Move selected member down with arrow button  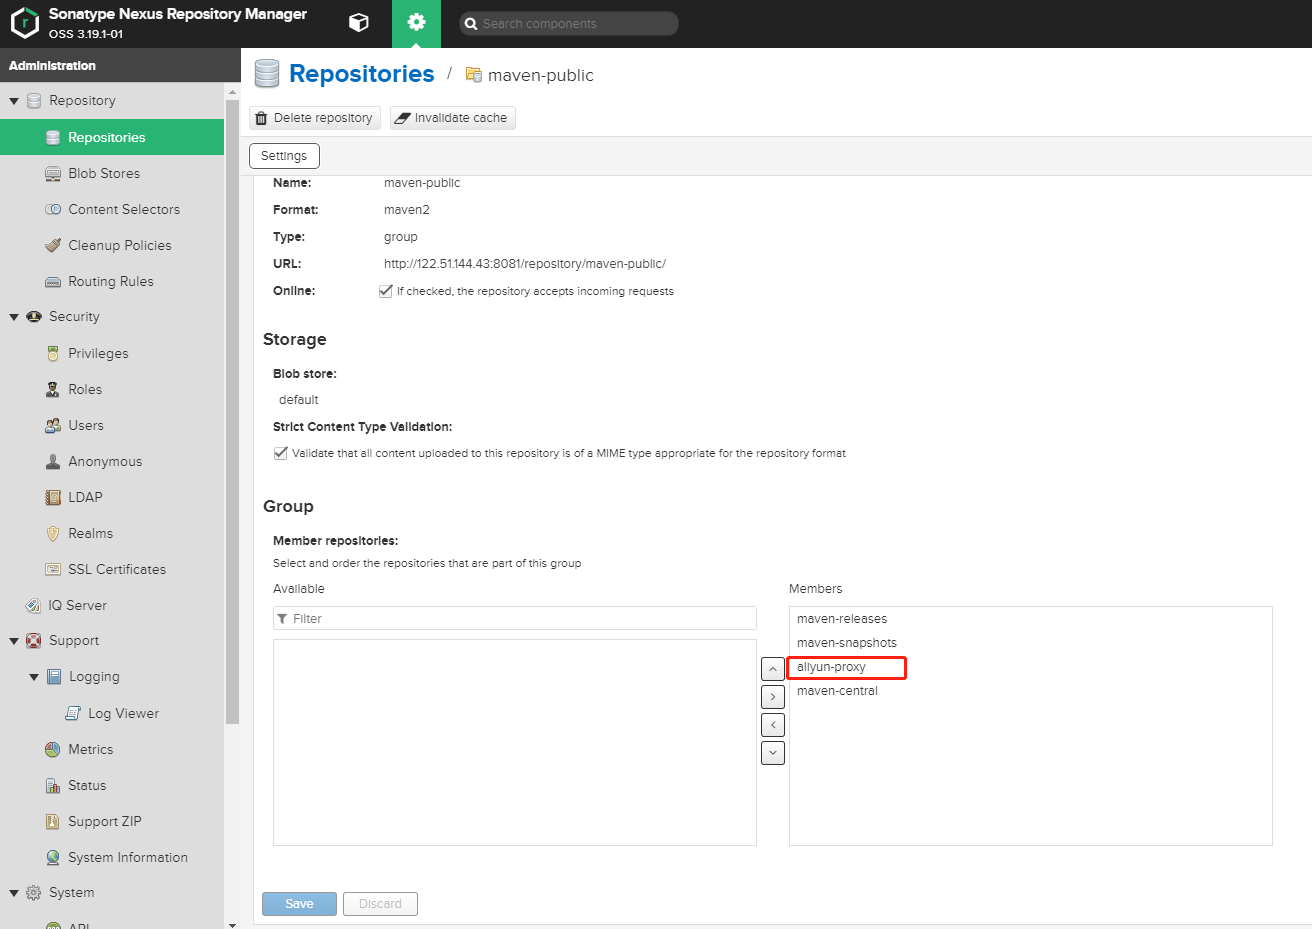coord(773,753)
